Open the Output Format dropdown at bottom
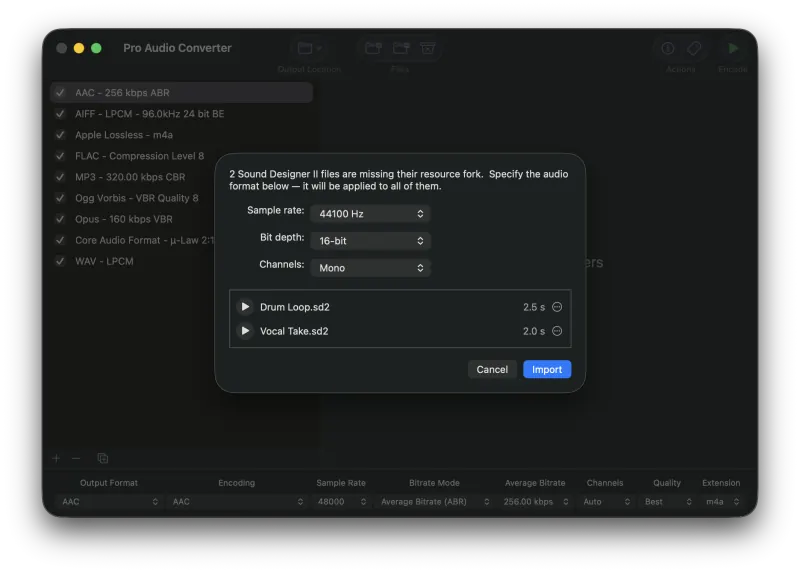The image size is (800, 573). [109, 502]
